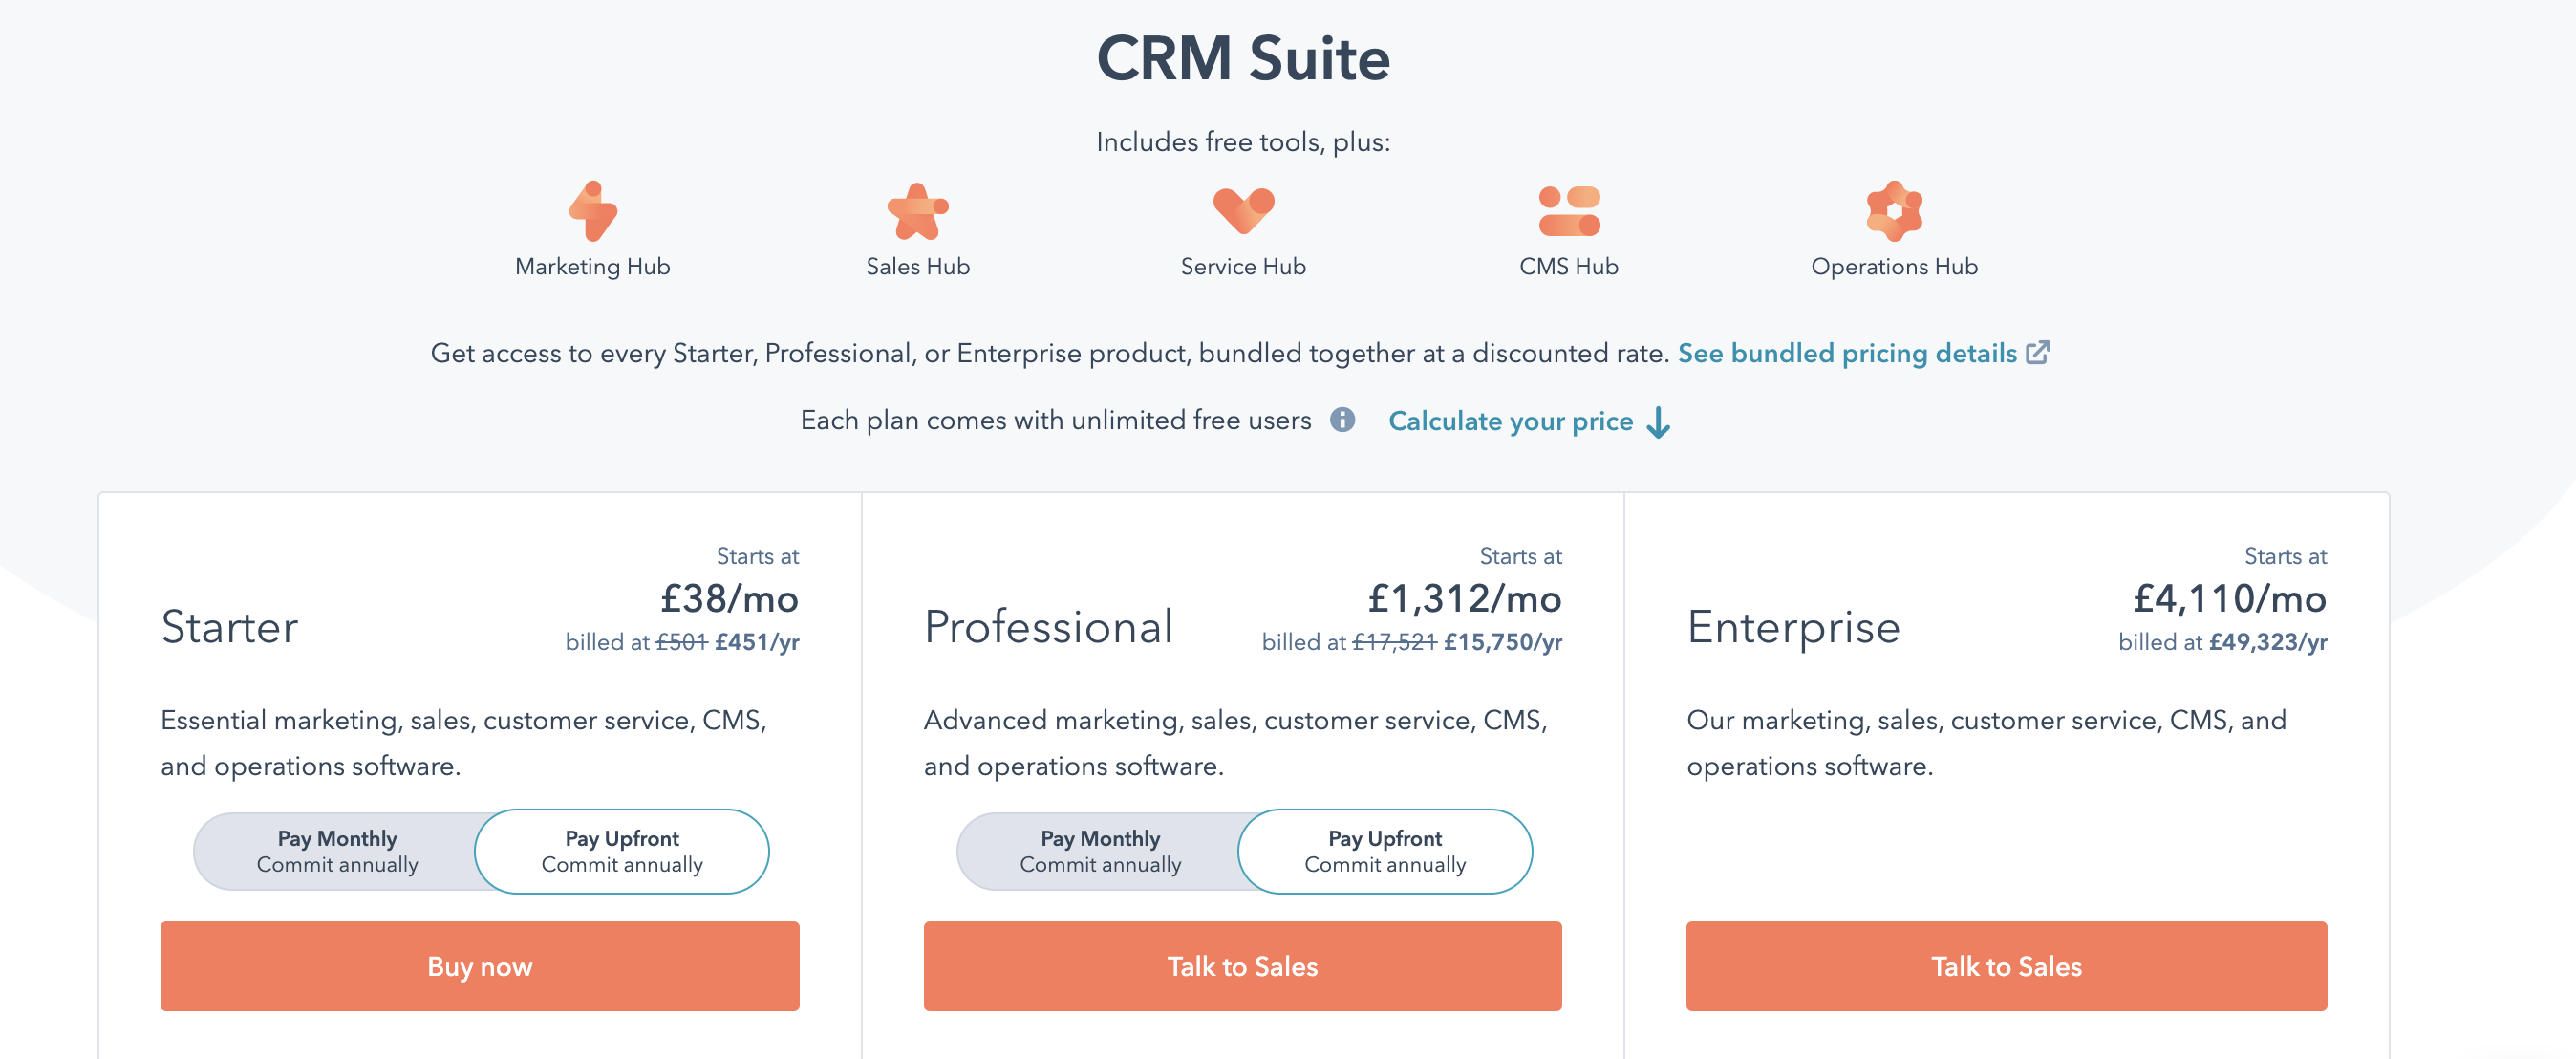Click the £4,110/mo Enterprise price

2229,599
